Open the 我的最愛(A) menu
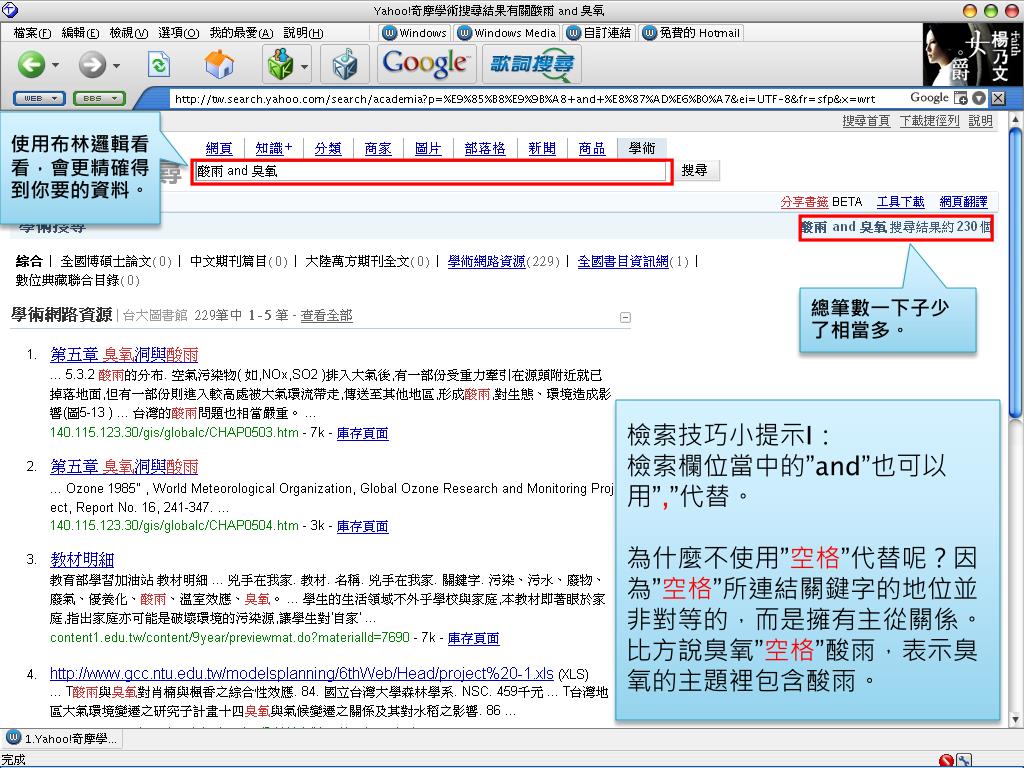The height and width of the screenshot is (768, 1024). point(241,33)
